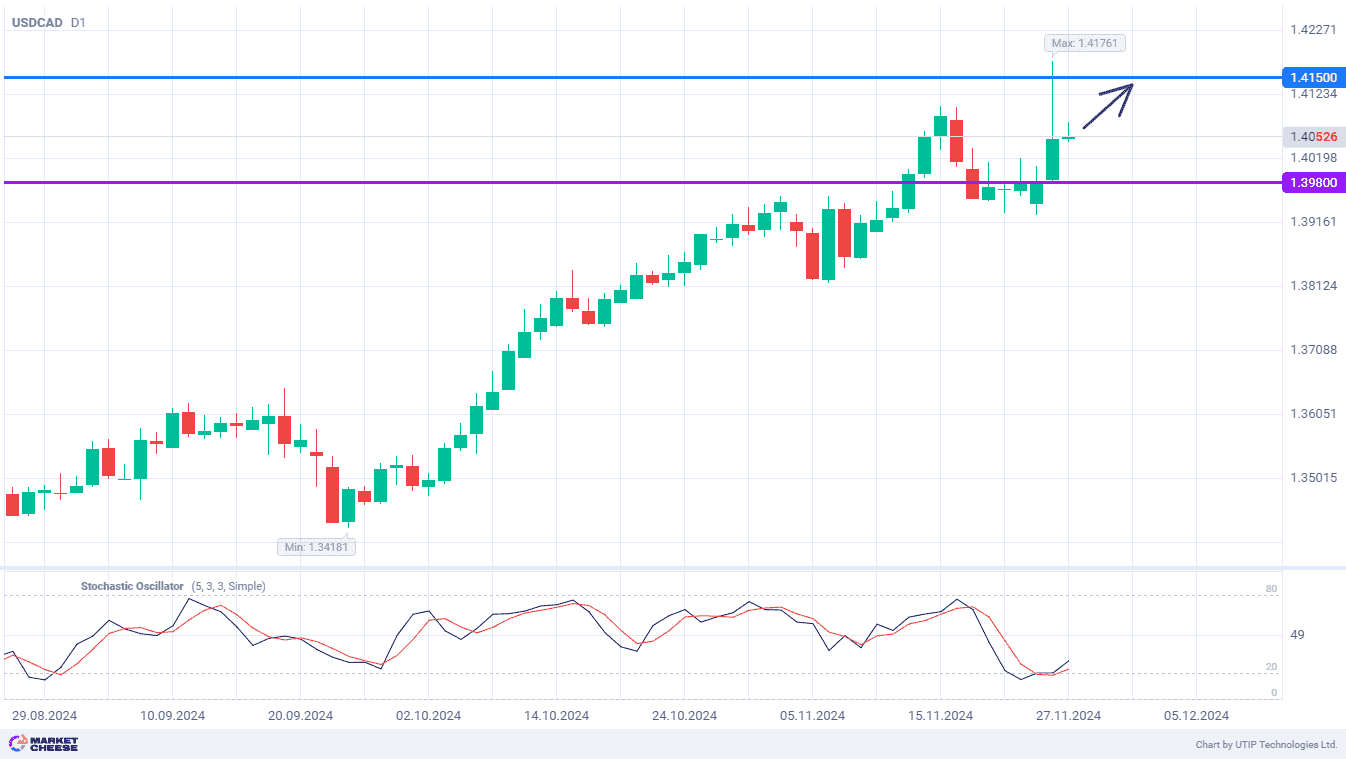1346x759 pixels.
Task: Click the Stochastic Oscillator indicator title
Action: pos(132,586)
